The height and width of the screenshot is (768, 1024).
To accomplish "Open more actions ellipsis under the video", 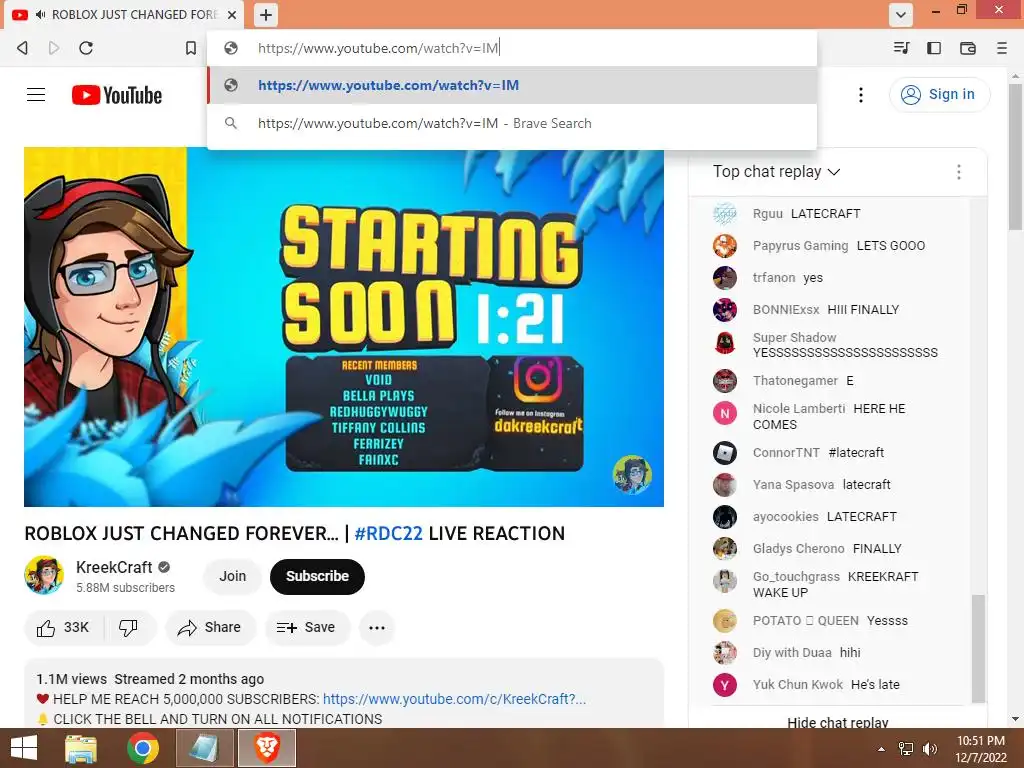I will tap(377, 628).
